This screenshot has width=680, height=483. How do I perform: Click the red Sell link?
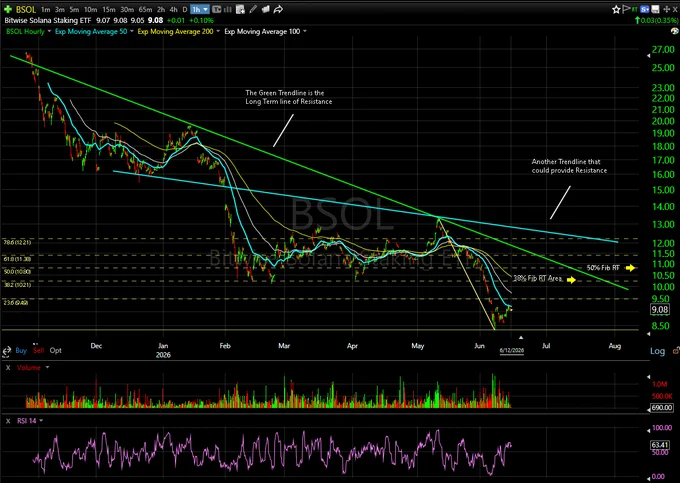click(x=39, y=350)
